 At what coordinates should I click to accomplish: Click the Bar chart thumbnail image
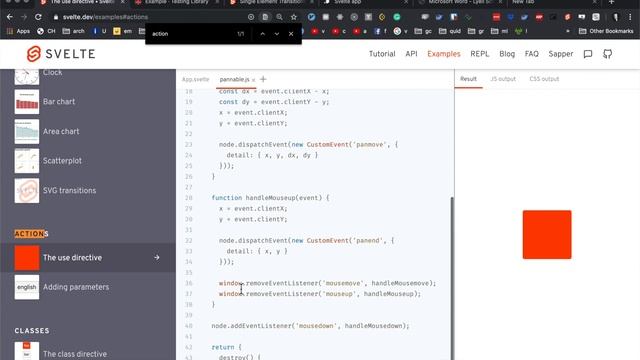point(27,102)
